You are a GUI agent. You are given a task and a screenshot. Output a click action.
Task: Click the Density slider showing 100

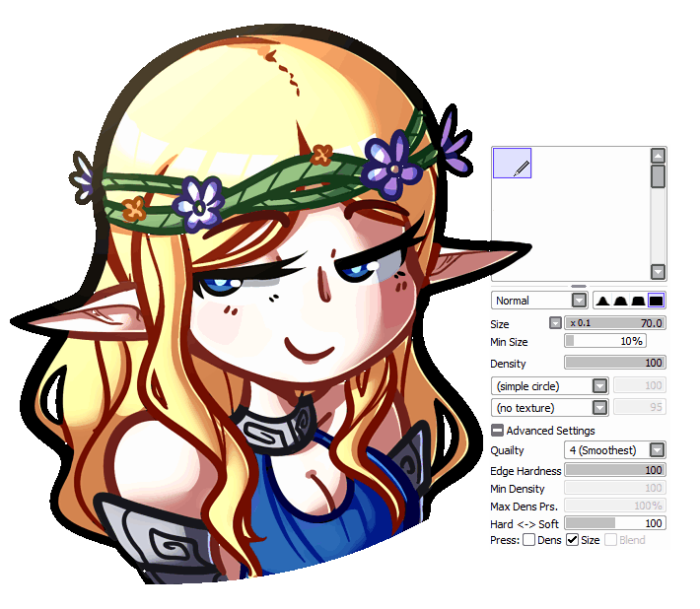pyautogui.click(x=615, y=363)
